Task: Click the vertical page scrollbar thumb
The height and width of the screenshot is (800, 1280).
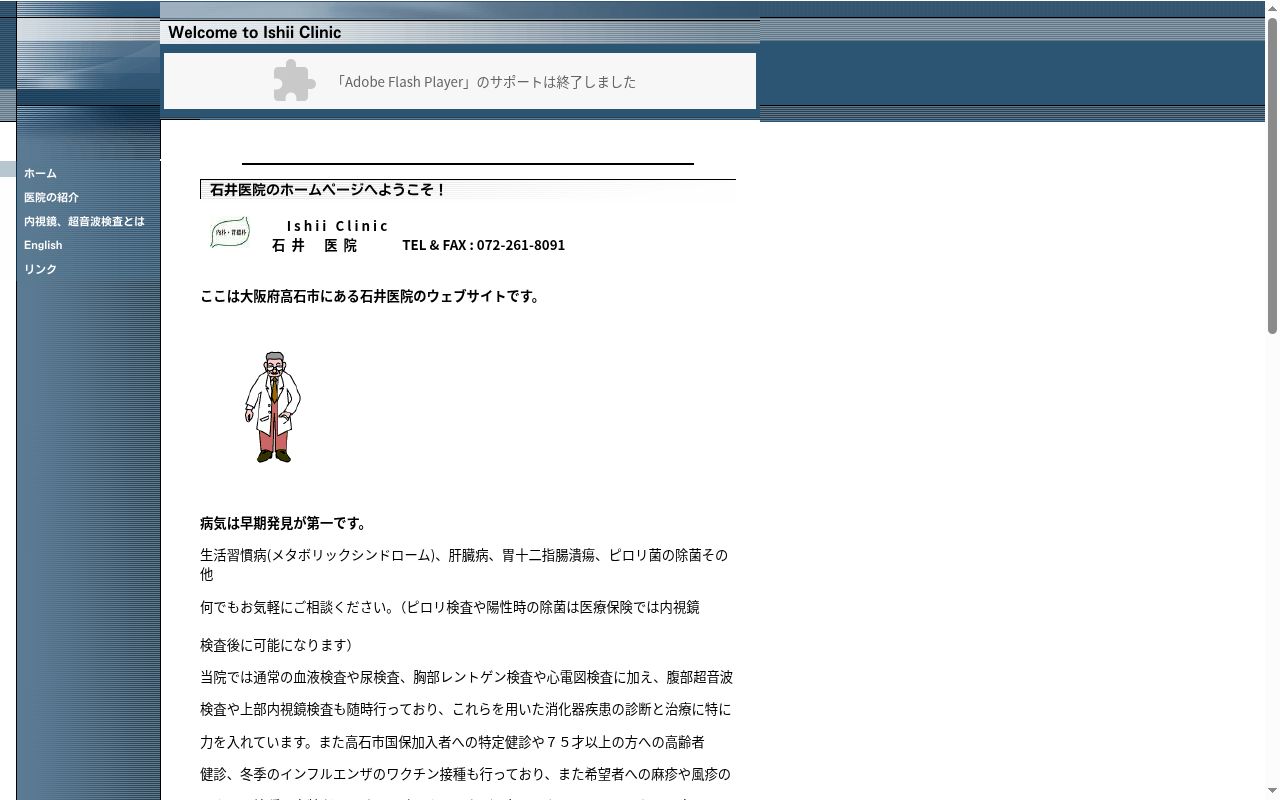Action: [x=1272, y=175]
